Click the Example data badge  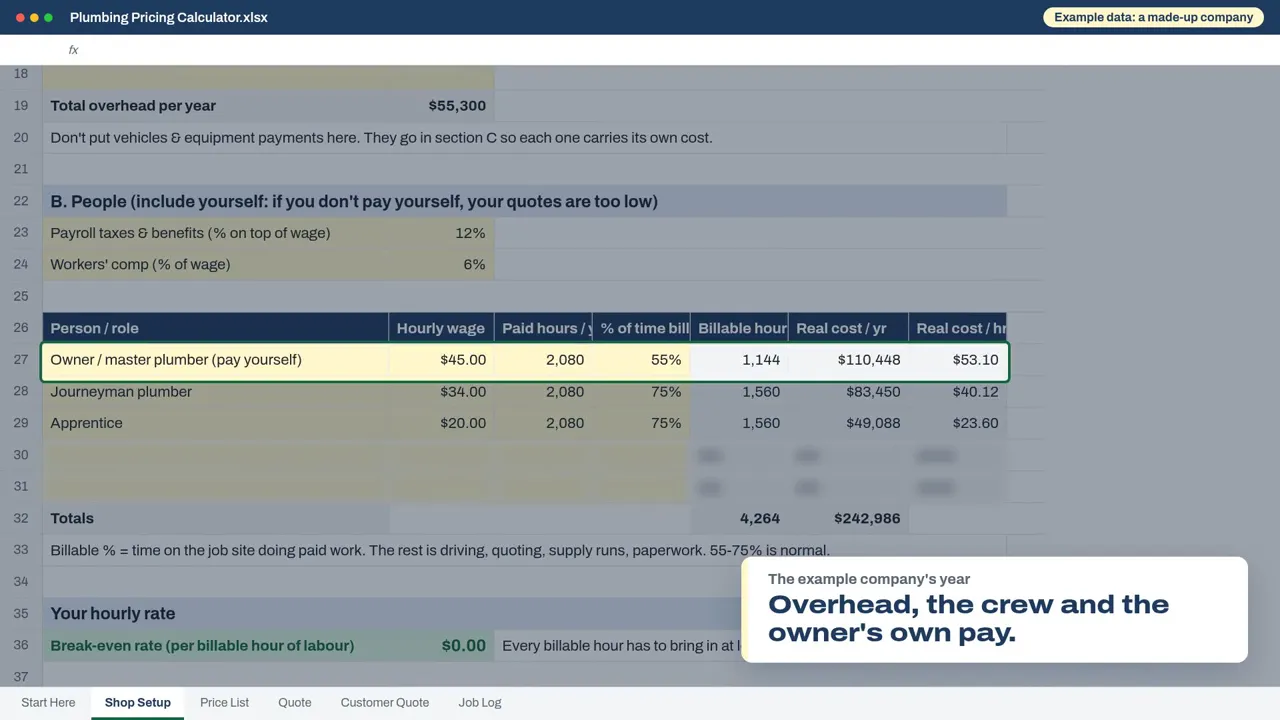1153,17
